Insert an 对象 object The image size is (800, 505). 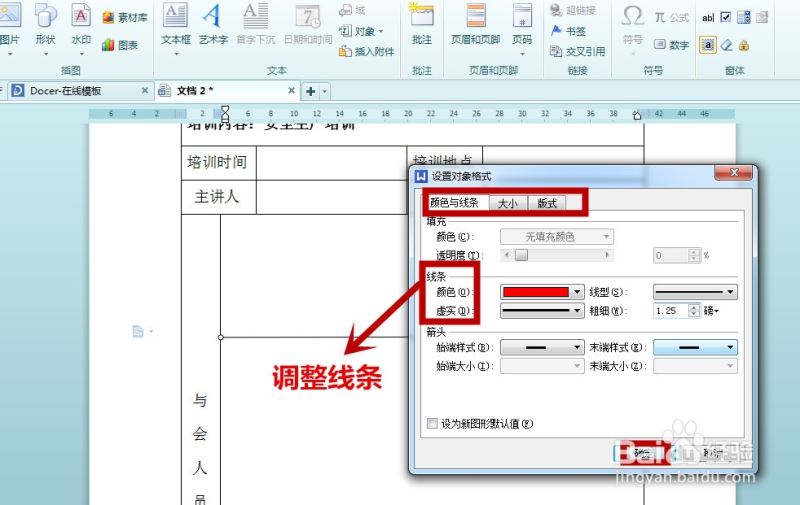click(360, 31)
